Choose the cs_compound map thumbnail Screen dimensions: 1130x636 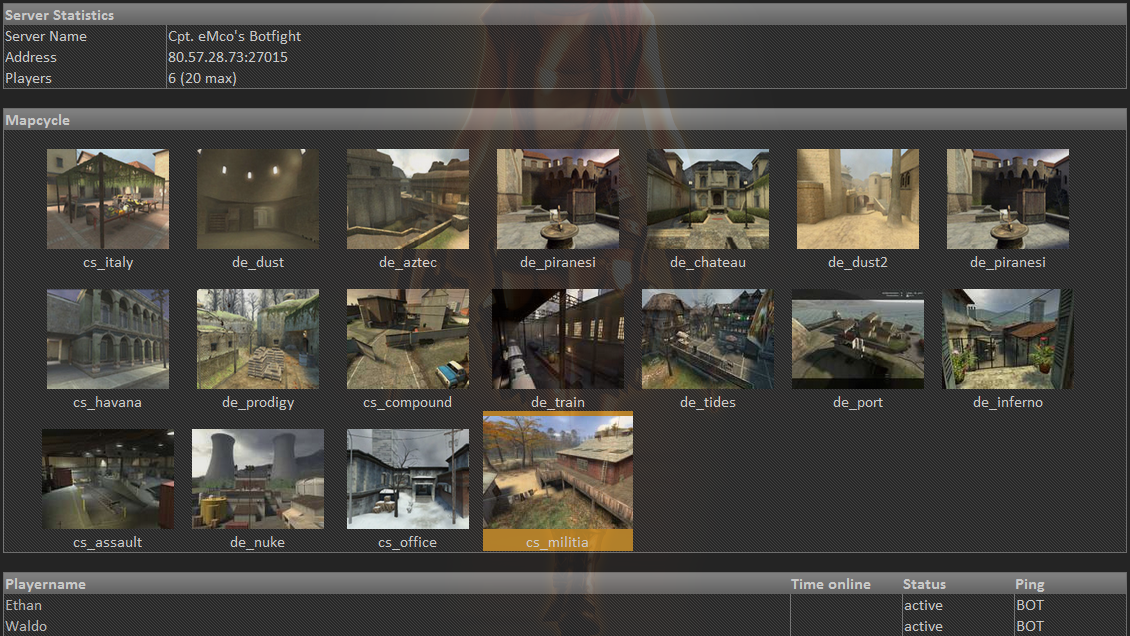pos(408,339)
